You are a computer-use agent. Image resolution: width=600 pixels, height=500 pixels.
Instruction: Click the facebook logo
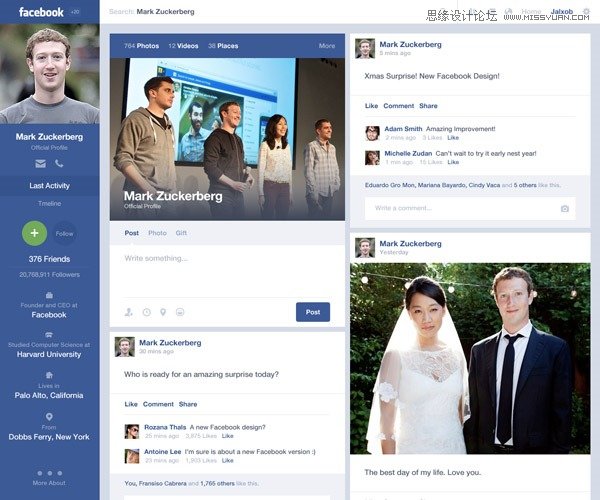[41, 12]
